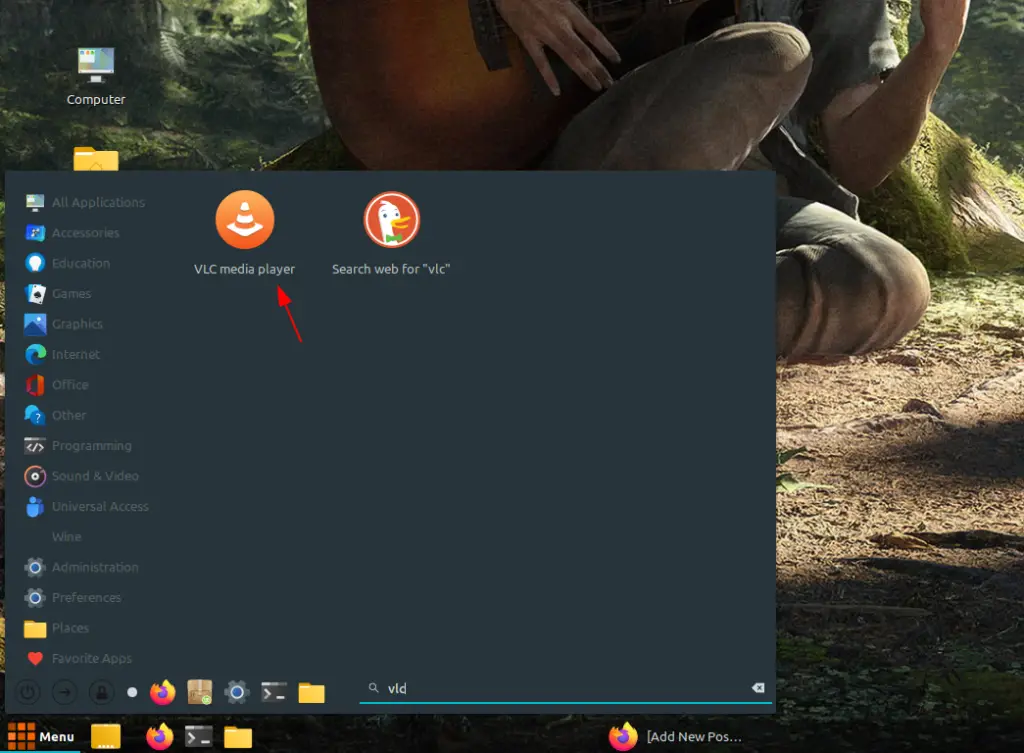
Task: Open the Accessories category
Action: (x=72, y=232)
